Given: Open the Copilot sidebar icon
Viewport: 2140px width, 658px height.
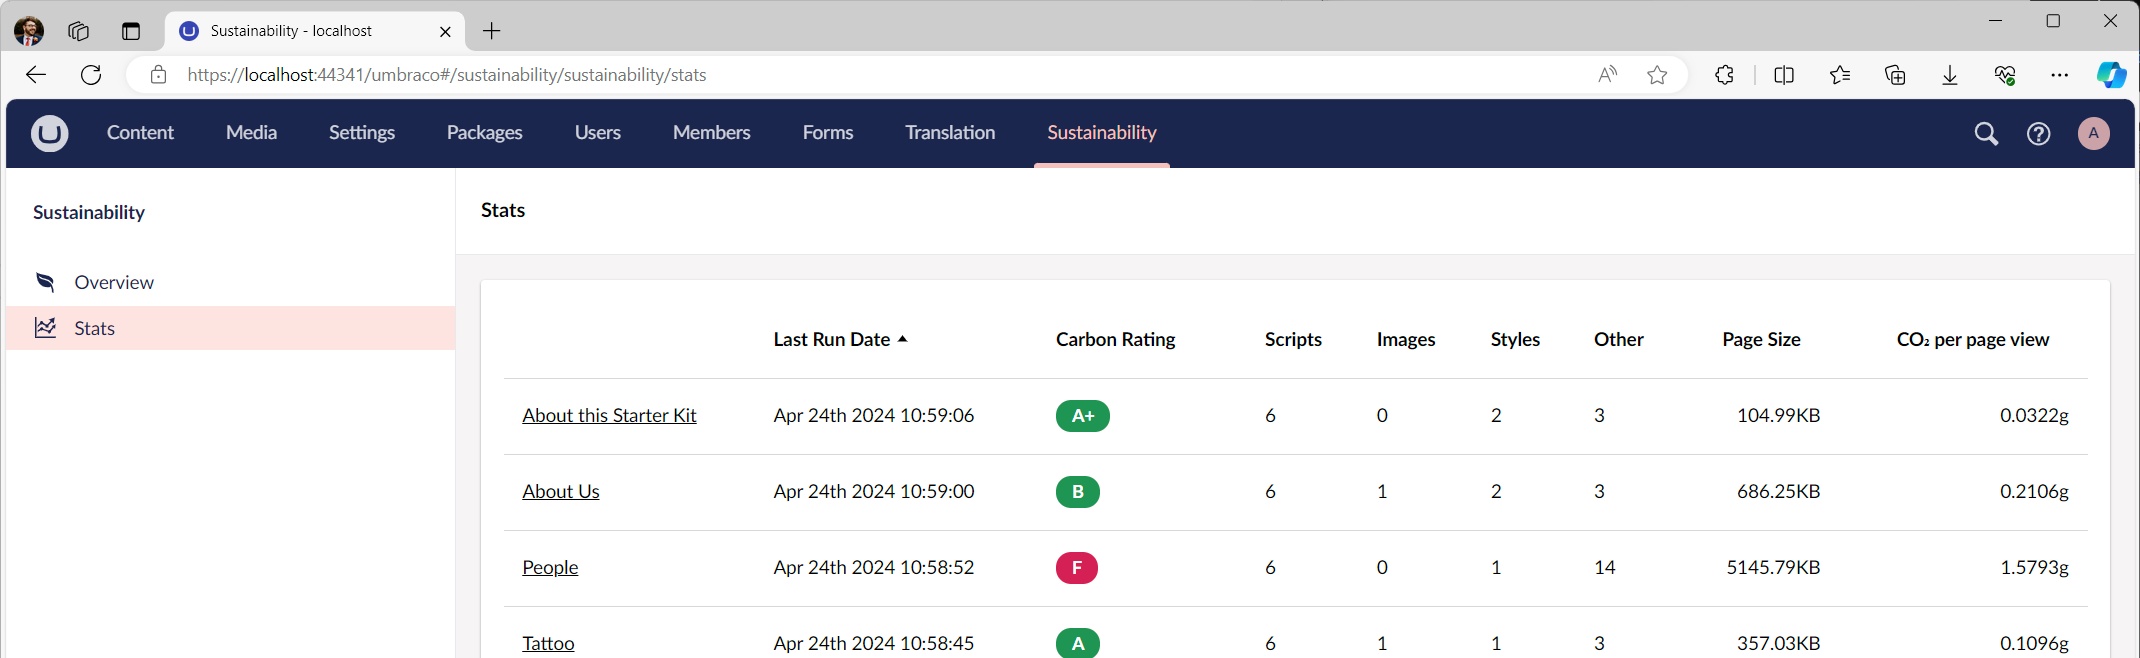Looking at the screenshot, I should tap(2111, 75).
